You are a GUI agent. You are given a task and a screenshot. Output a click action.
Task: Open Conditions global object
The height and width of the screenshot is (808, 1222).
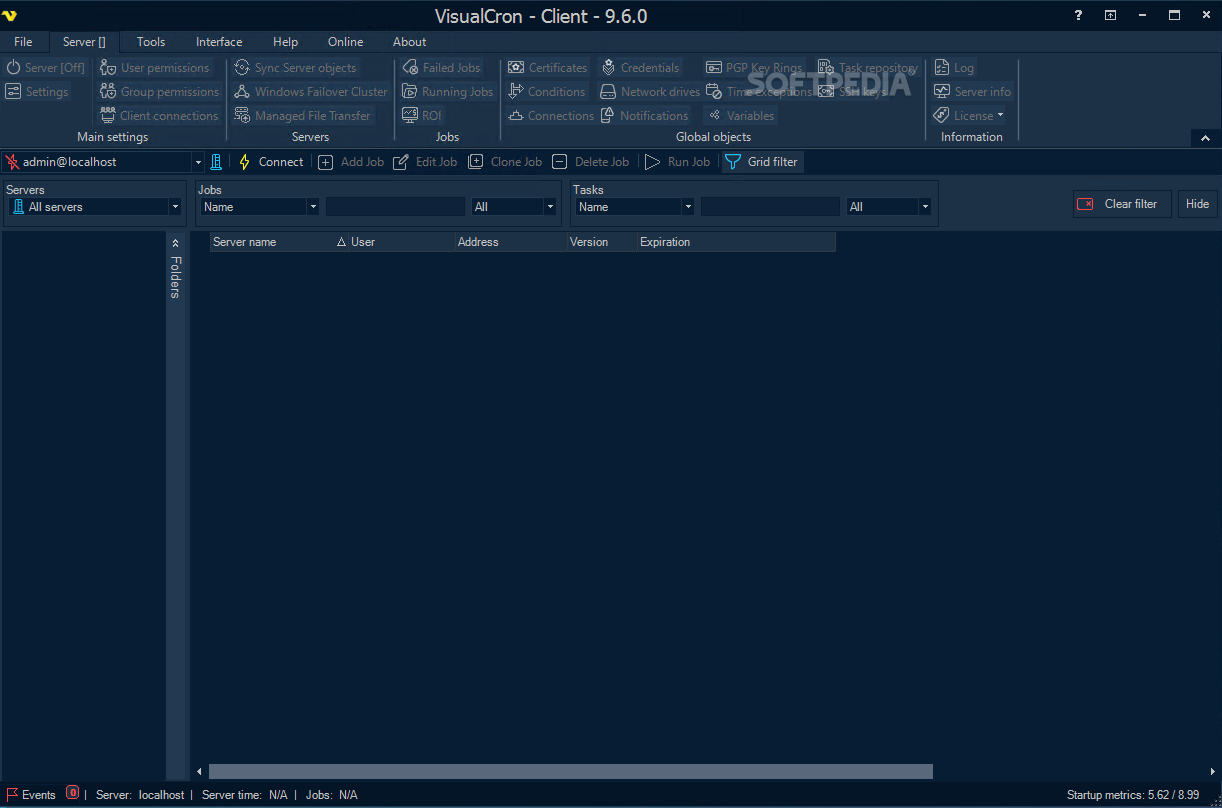click(x=547, y=92)
